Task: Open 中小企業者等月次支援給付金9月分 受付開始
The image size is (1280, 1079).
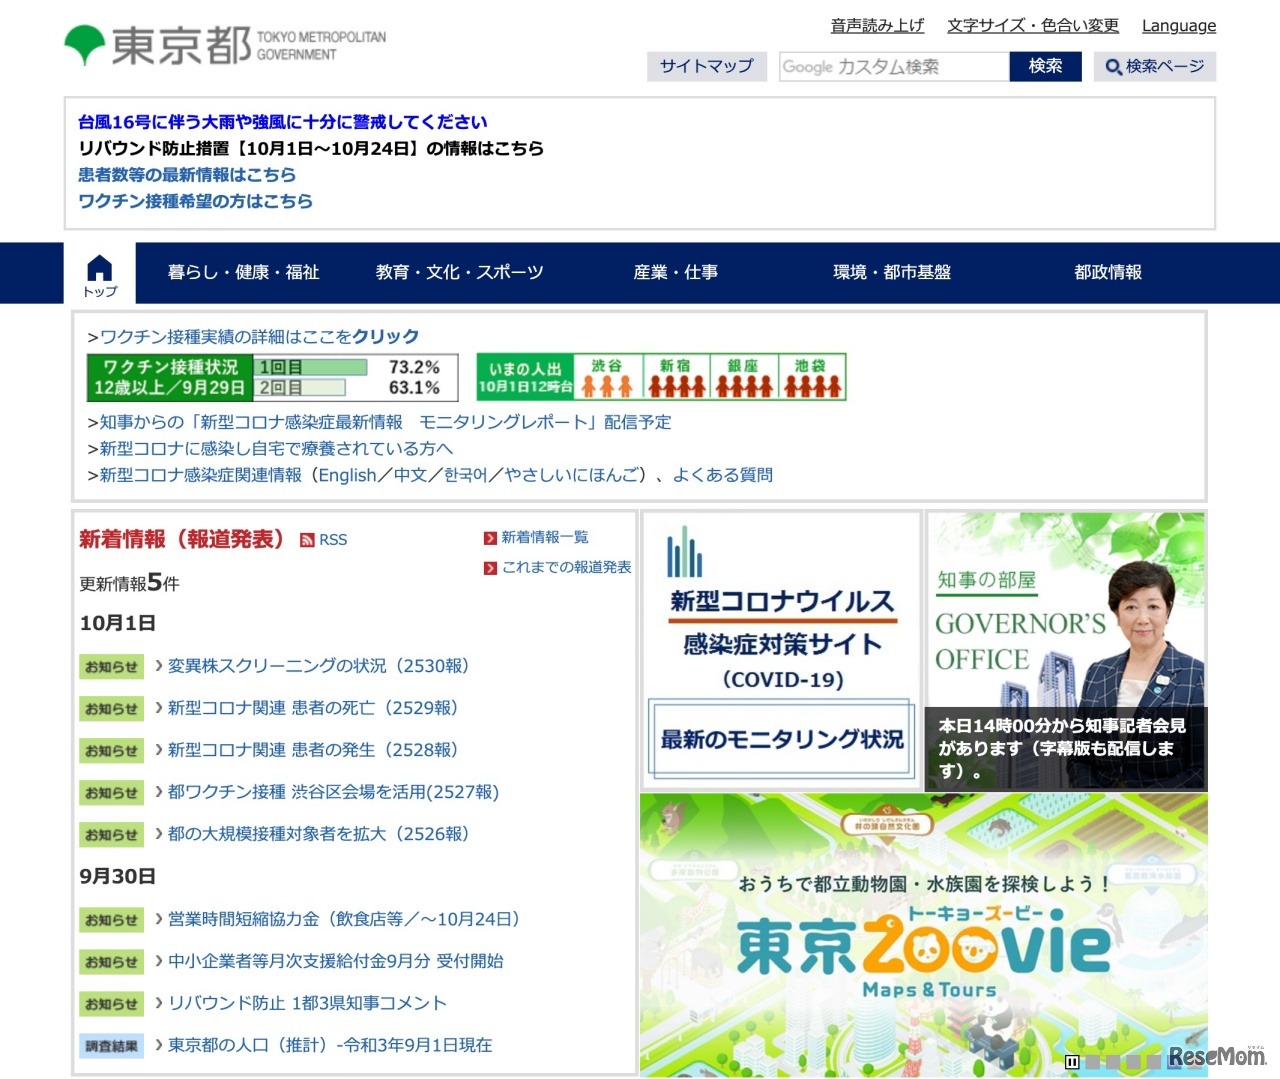Action: click(336, 961)
